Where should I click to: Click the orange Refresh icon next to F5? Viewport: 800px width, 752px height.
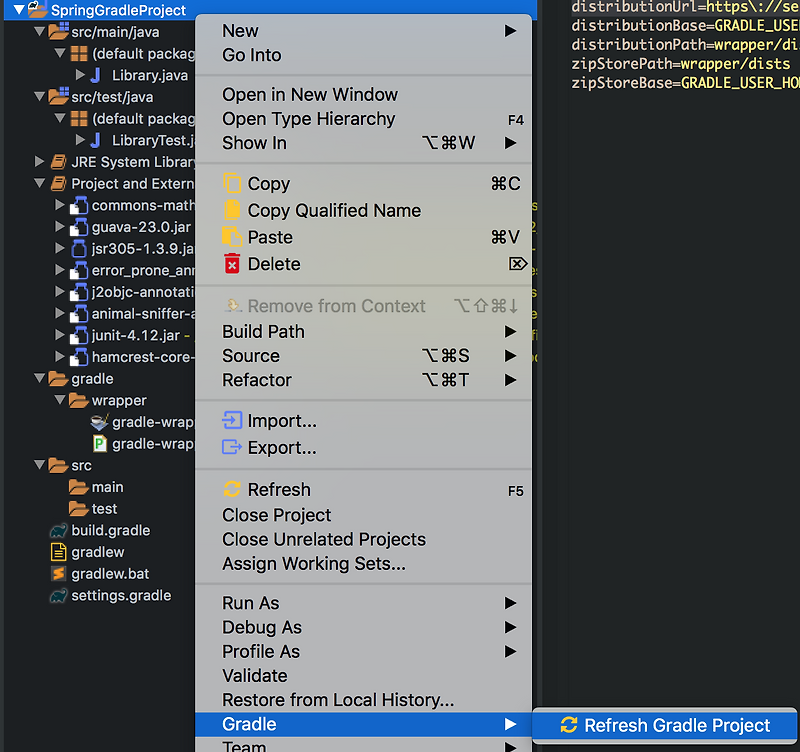coord(234,489)
